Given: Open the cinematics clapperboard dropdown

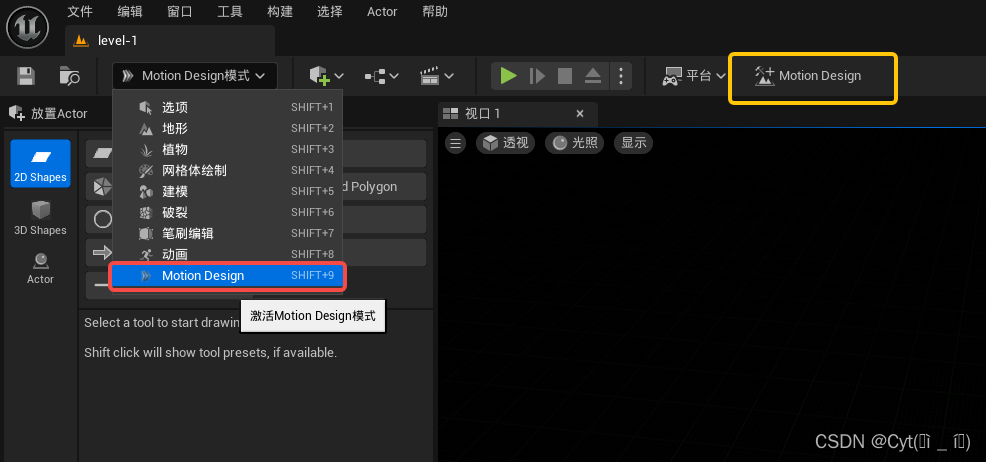Looking at the screenshot, I should (x=437, y=76).
